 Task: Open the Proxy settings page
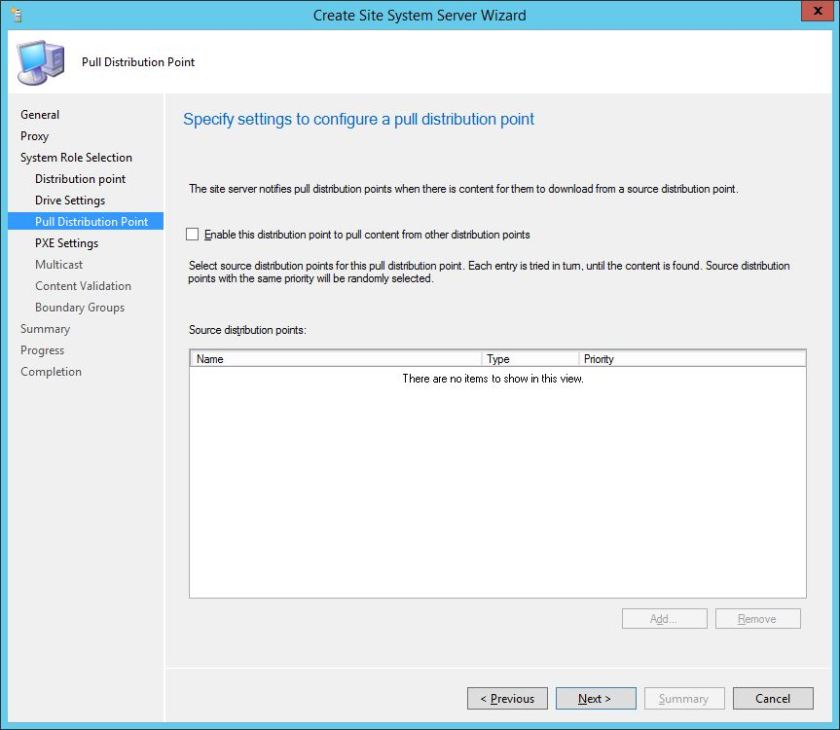point(35,136)
